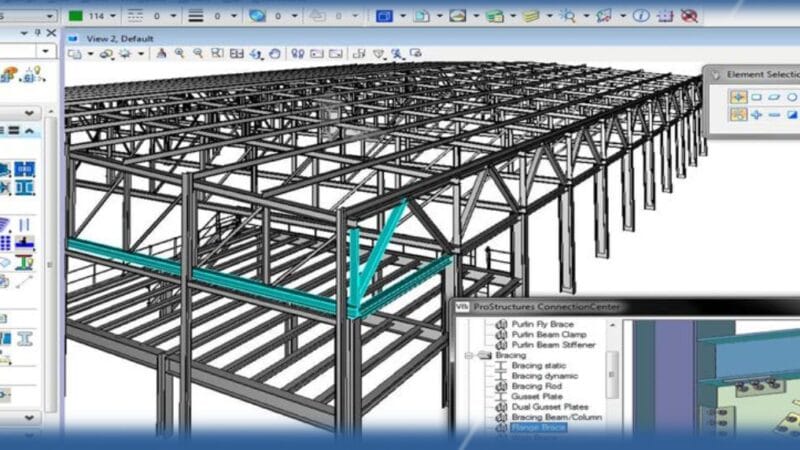
Task: Click the task panel vertical scrollbar
Action: coord(51,264)
